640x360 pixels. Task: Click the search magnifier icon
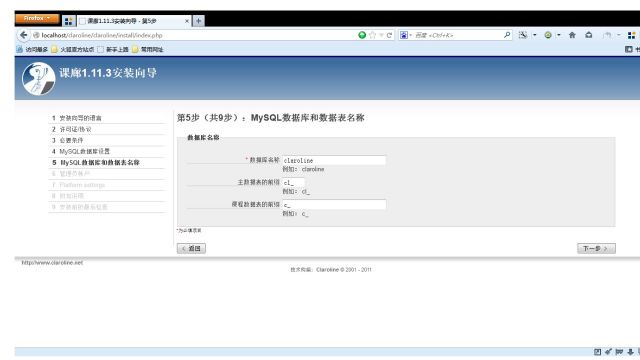coord(507,35)
